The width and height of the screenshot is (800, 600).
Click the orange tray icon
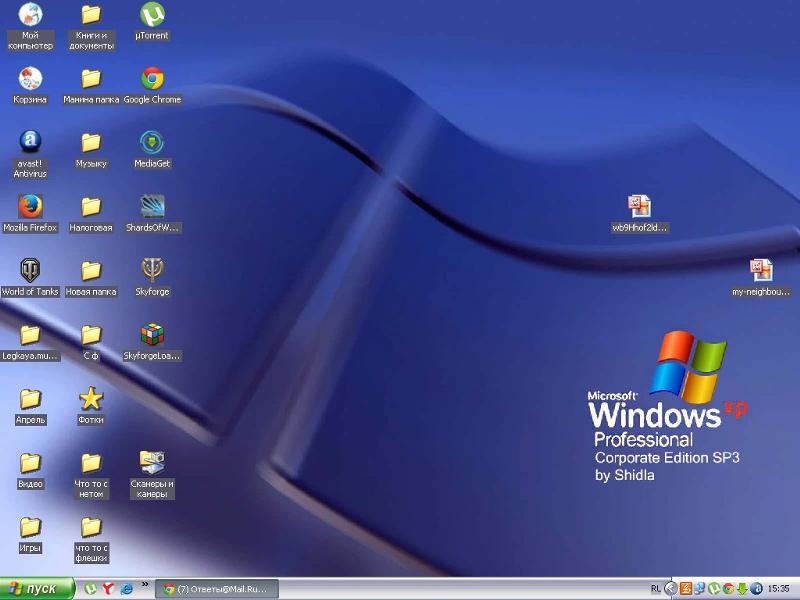coord(686,589)
